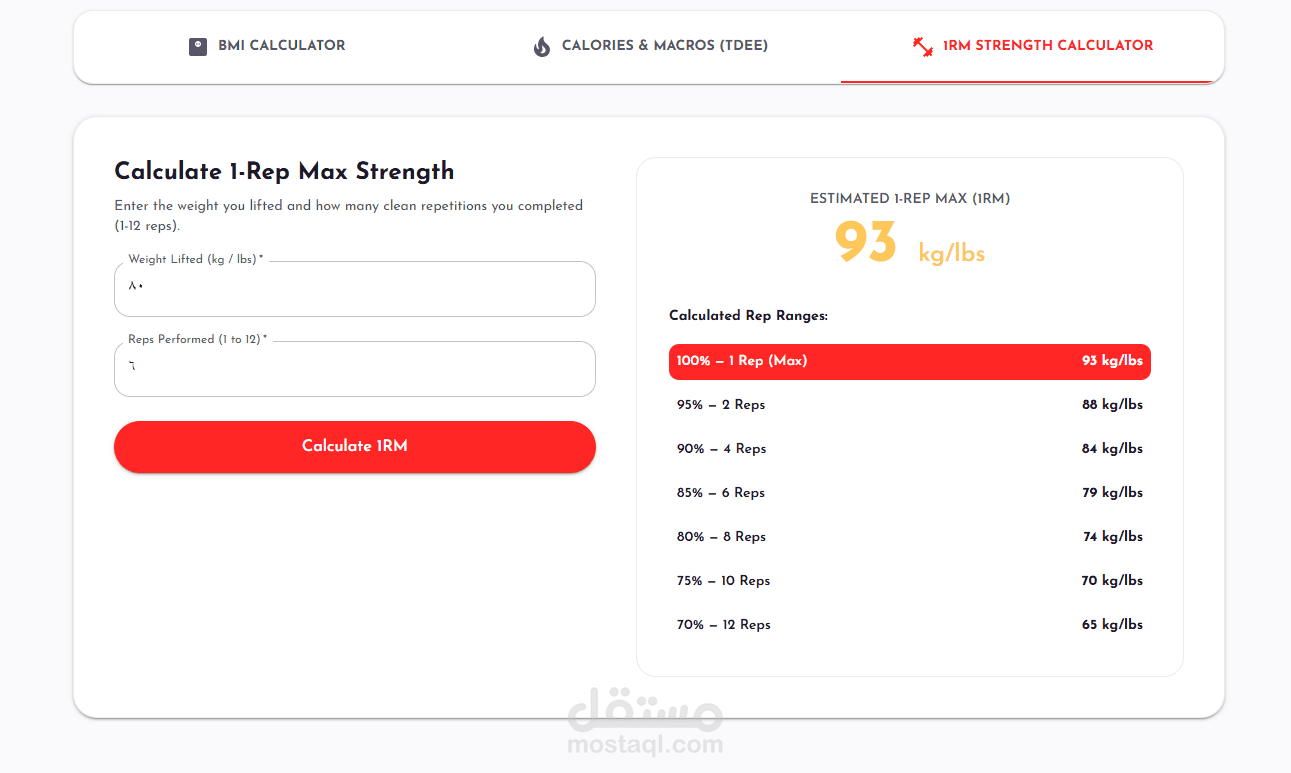The height and width of the screenshot is (773, 1291).
Task: Click the 90% – 4 Reps row
Action: pyautogui.click(x=910, y=449)
